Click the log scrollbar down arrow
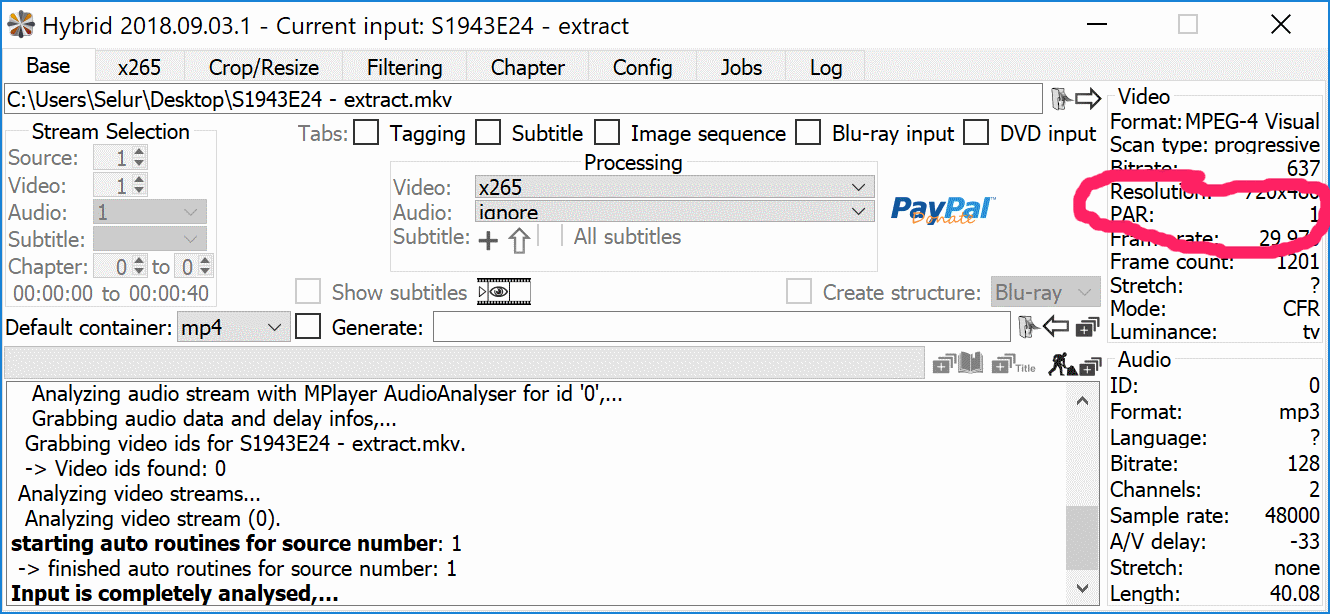The image size is (1330, 614). (1081, 588)
